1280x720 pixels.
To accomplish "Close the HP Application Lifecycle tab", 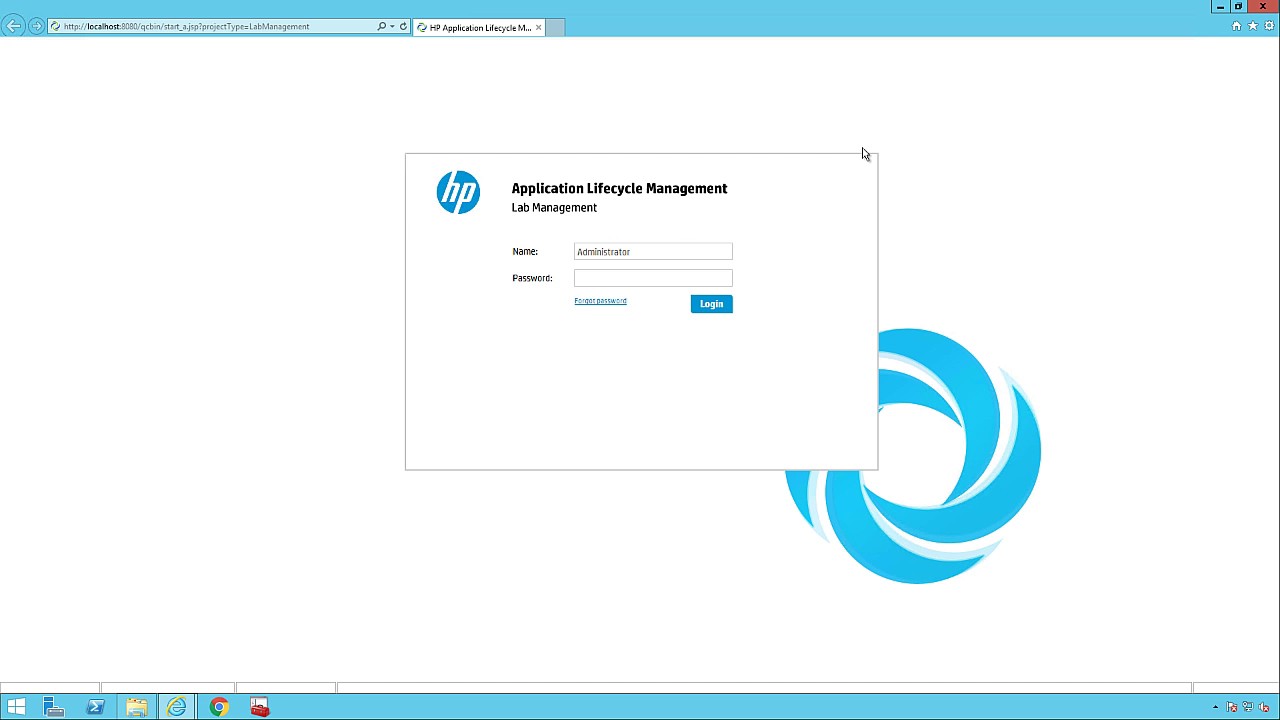I will [x=538, y=28].
